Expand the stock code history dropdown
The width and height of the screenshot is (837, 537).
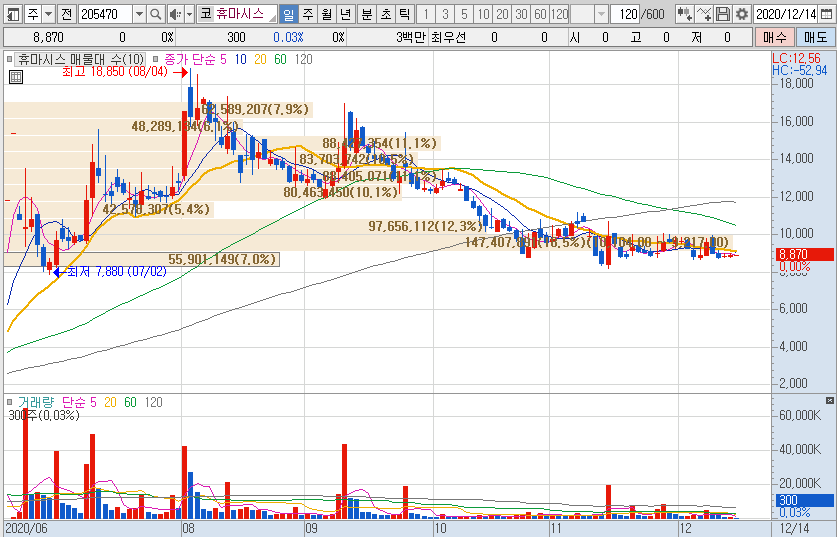tap(139, 14)
